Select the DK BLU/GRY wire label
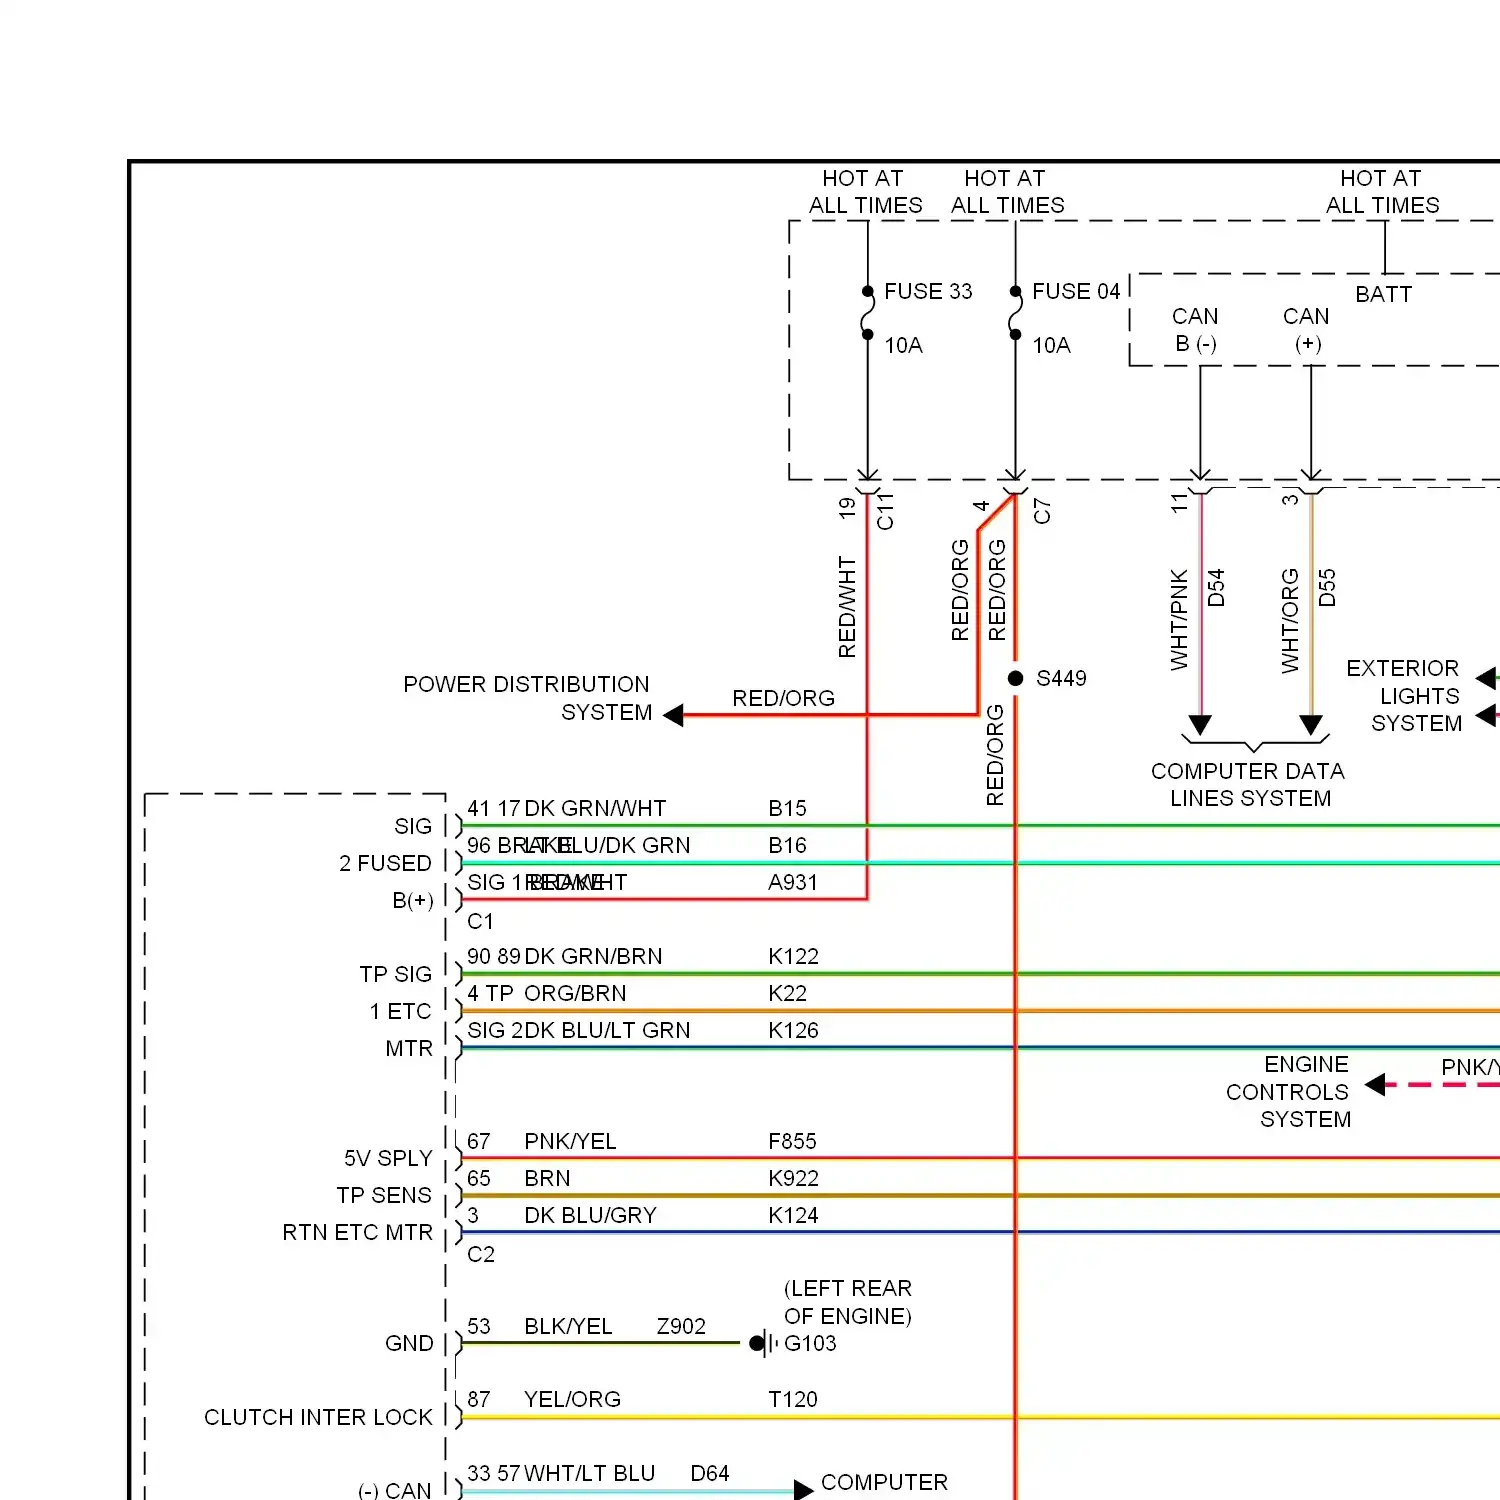The height and width of the screenshot is (1500, 1500). [590, 1215]
